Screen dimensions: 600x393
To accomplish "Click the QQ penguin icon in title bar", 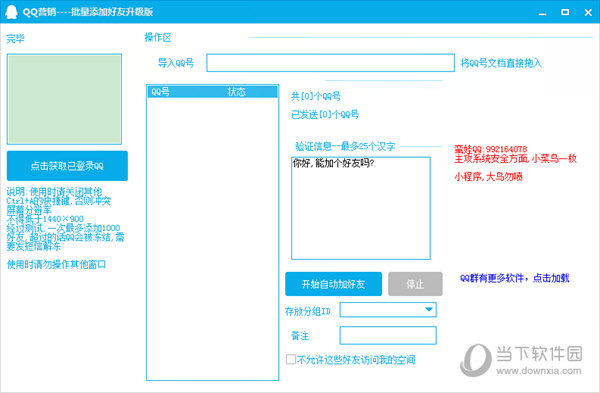I will pyautogui.click(x=11, y=12).
